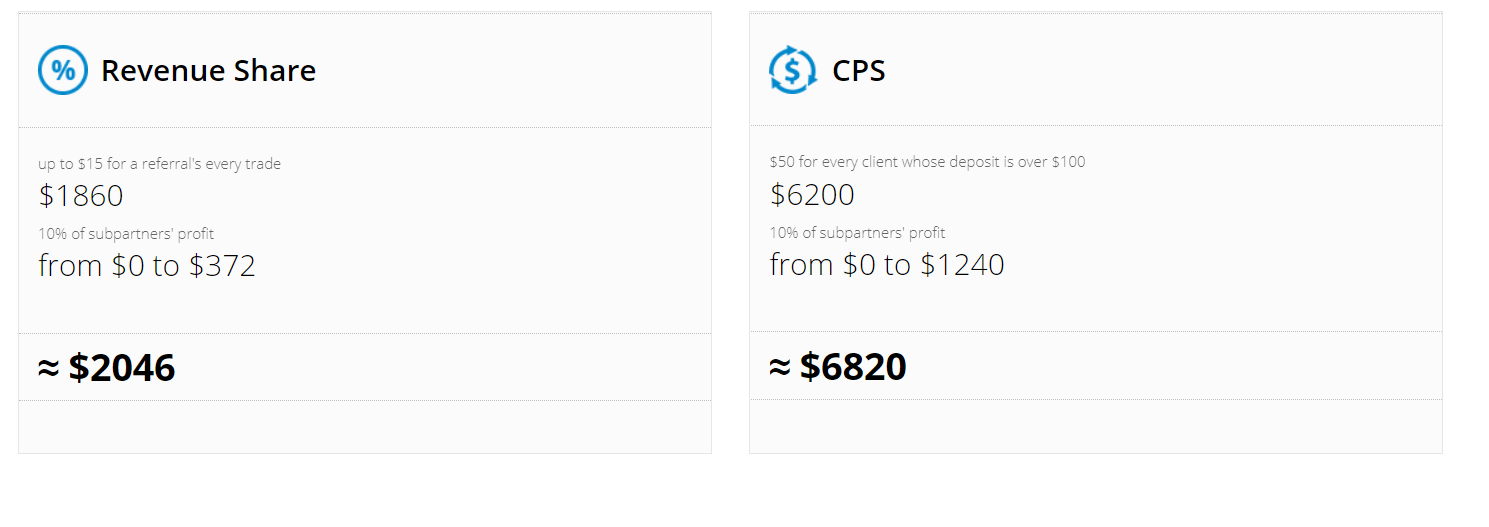
Task: Select the Revenue Share heading
Action: [208, 71]
